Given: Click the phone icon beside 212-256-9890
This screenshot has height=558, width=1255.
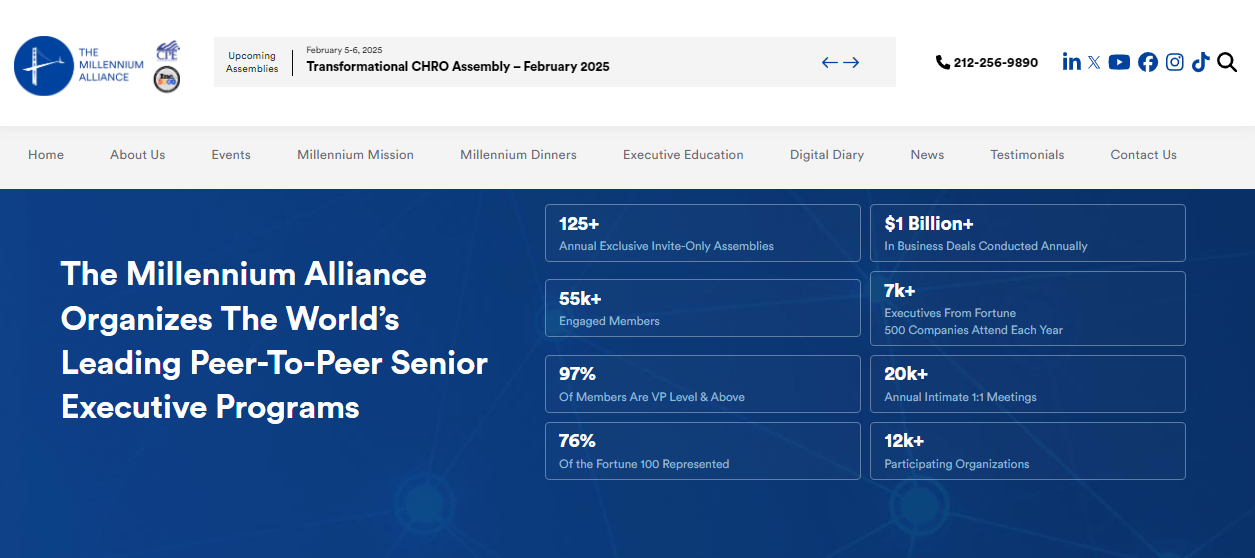Looking at the screenshot, I should coord(943,62).
